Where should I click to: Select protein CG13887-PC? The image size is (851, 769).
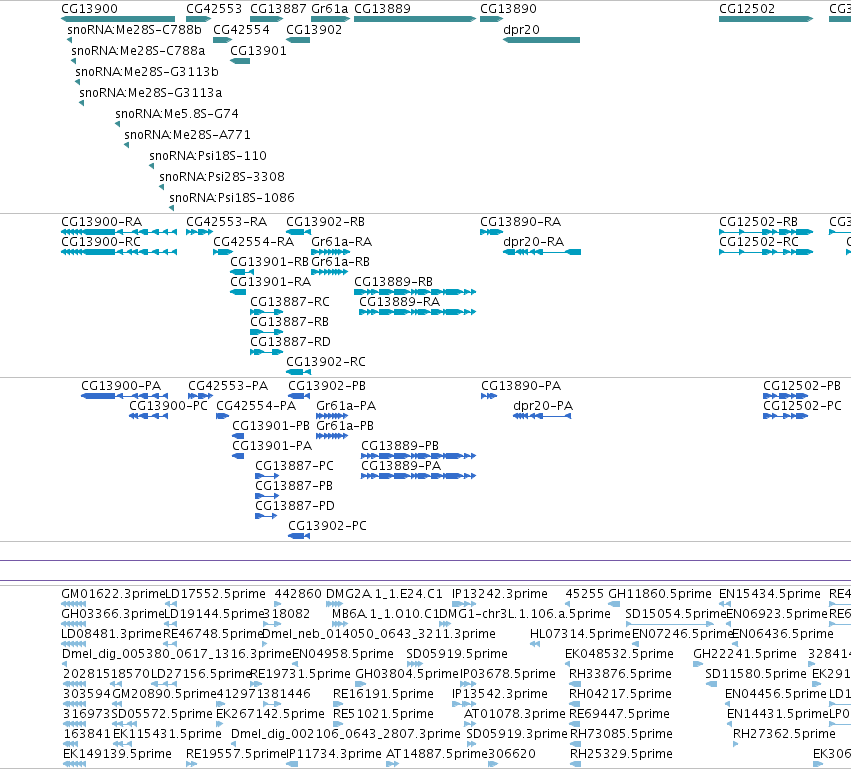click(267, 476)
